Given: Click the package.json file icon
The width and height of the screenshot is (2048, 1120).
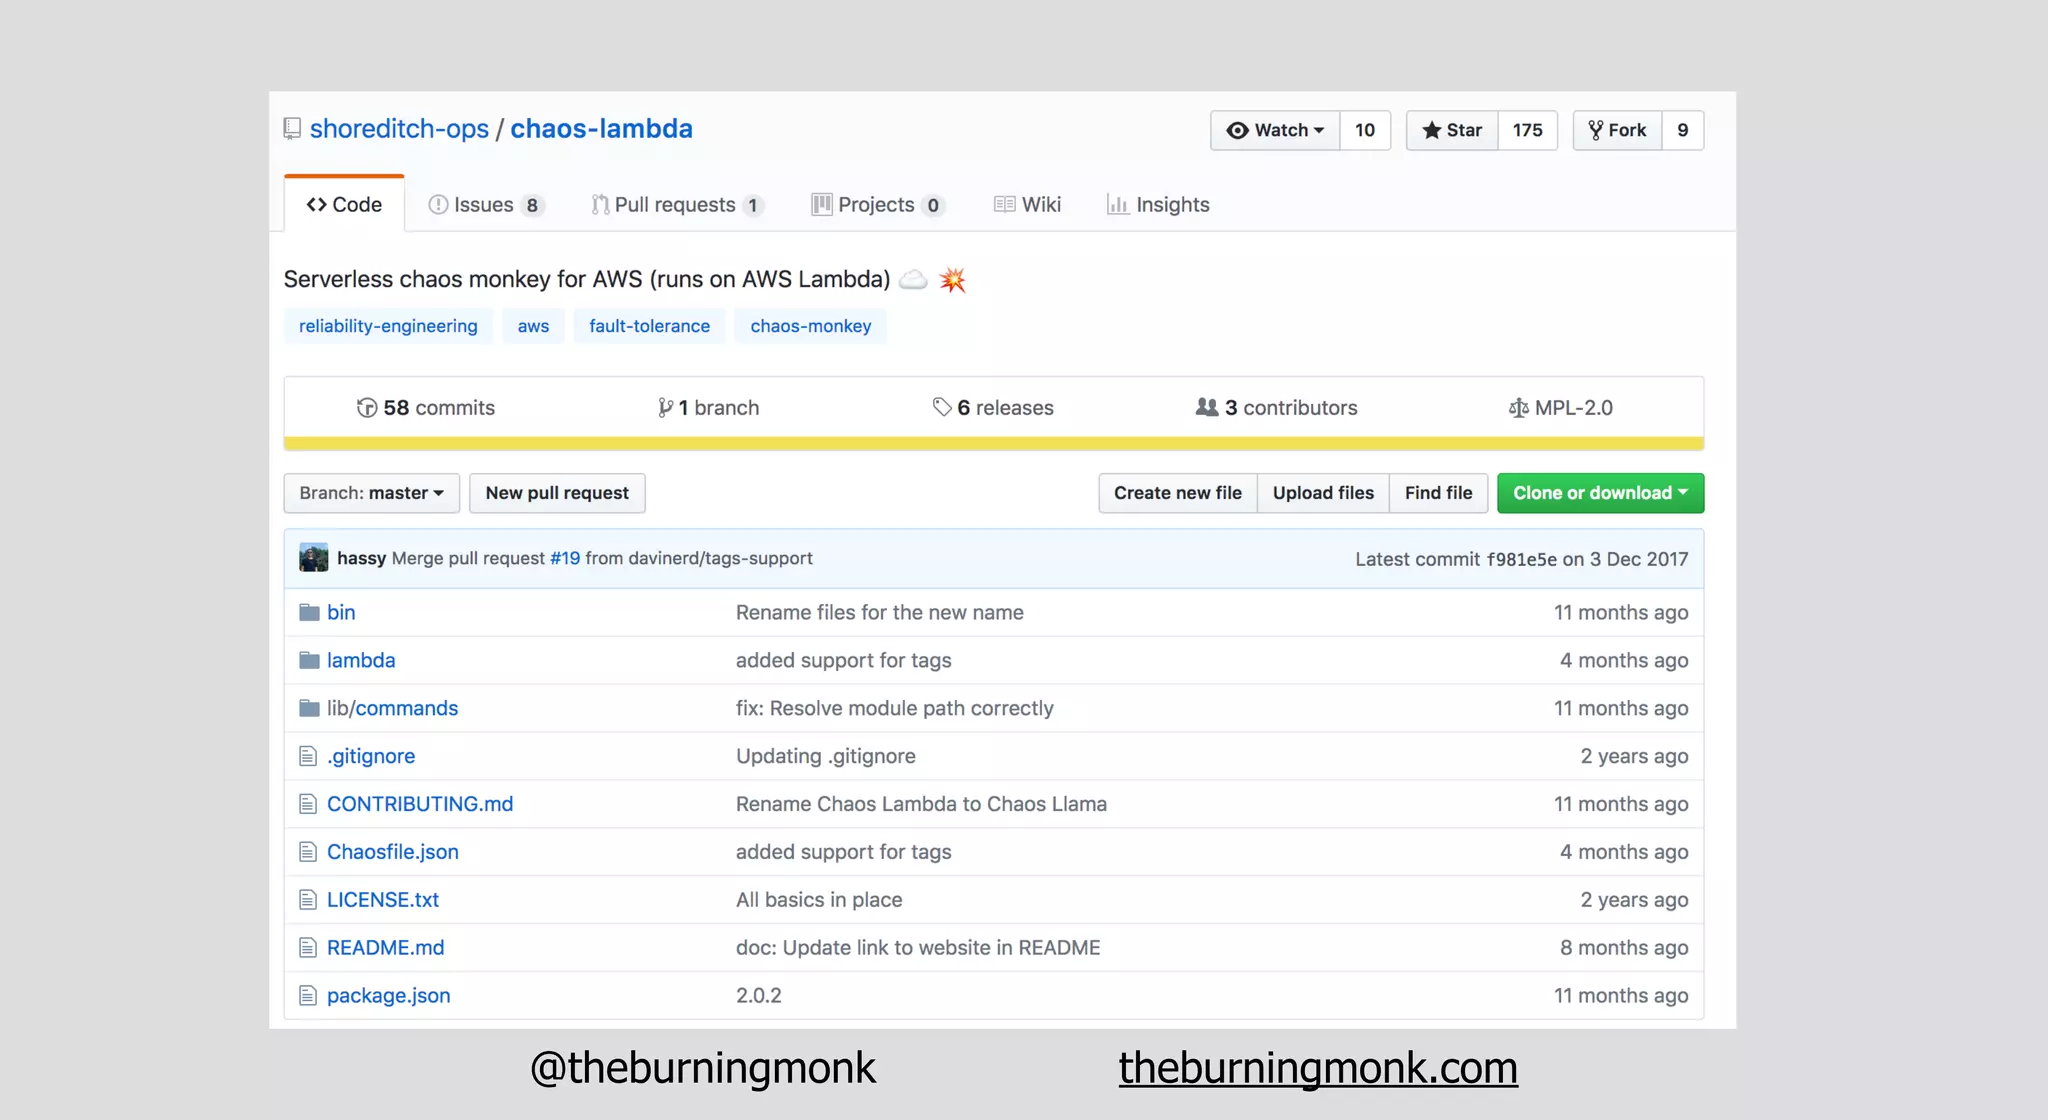Looking at the screenshot, I should pyautogui.click(x=308, y=996).
